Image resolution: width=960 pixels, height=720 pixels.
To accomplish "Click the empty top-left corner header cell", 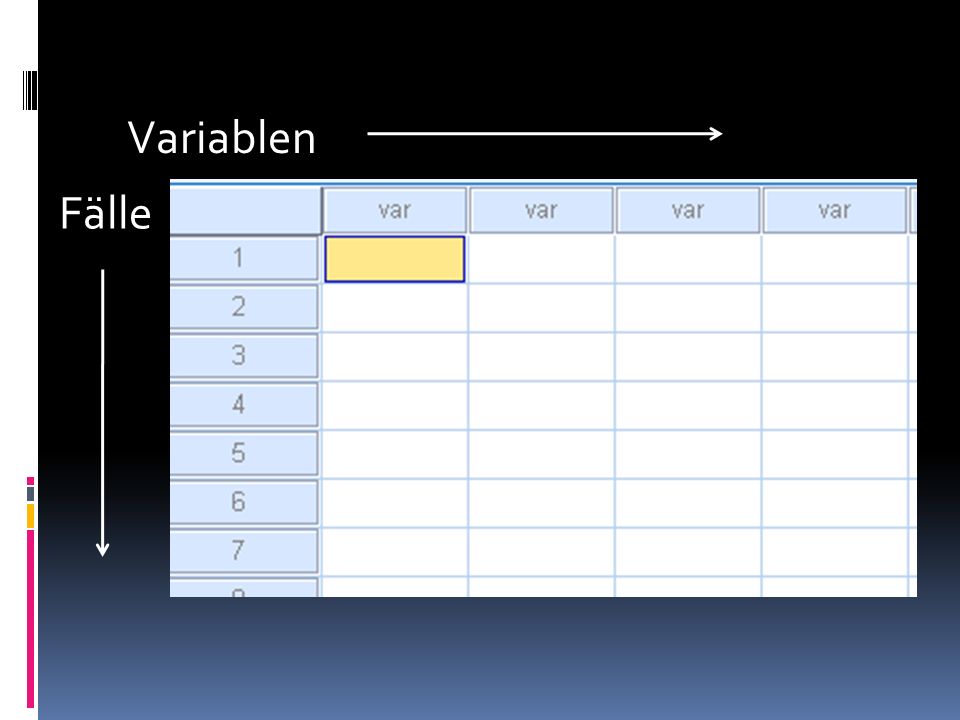I will (x=246, y=211).
